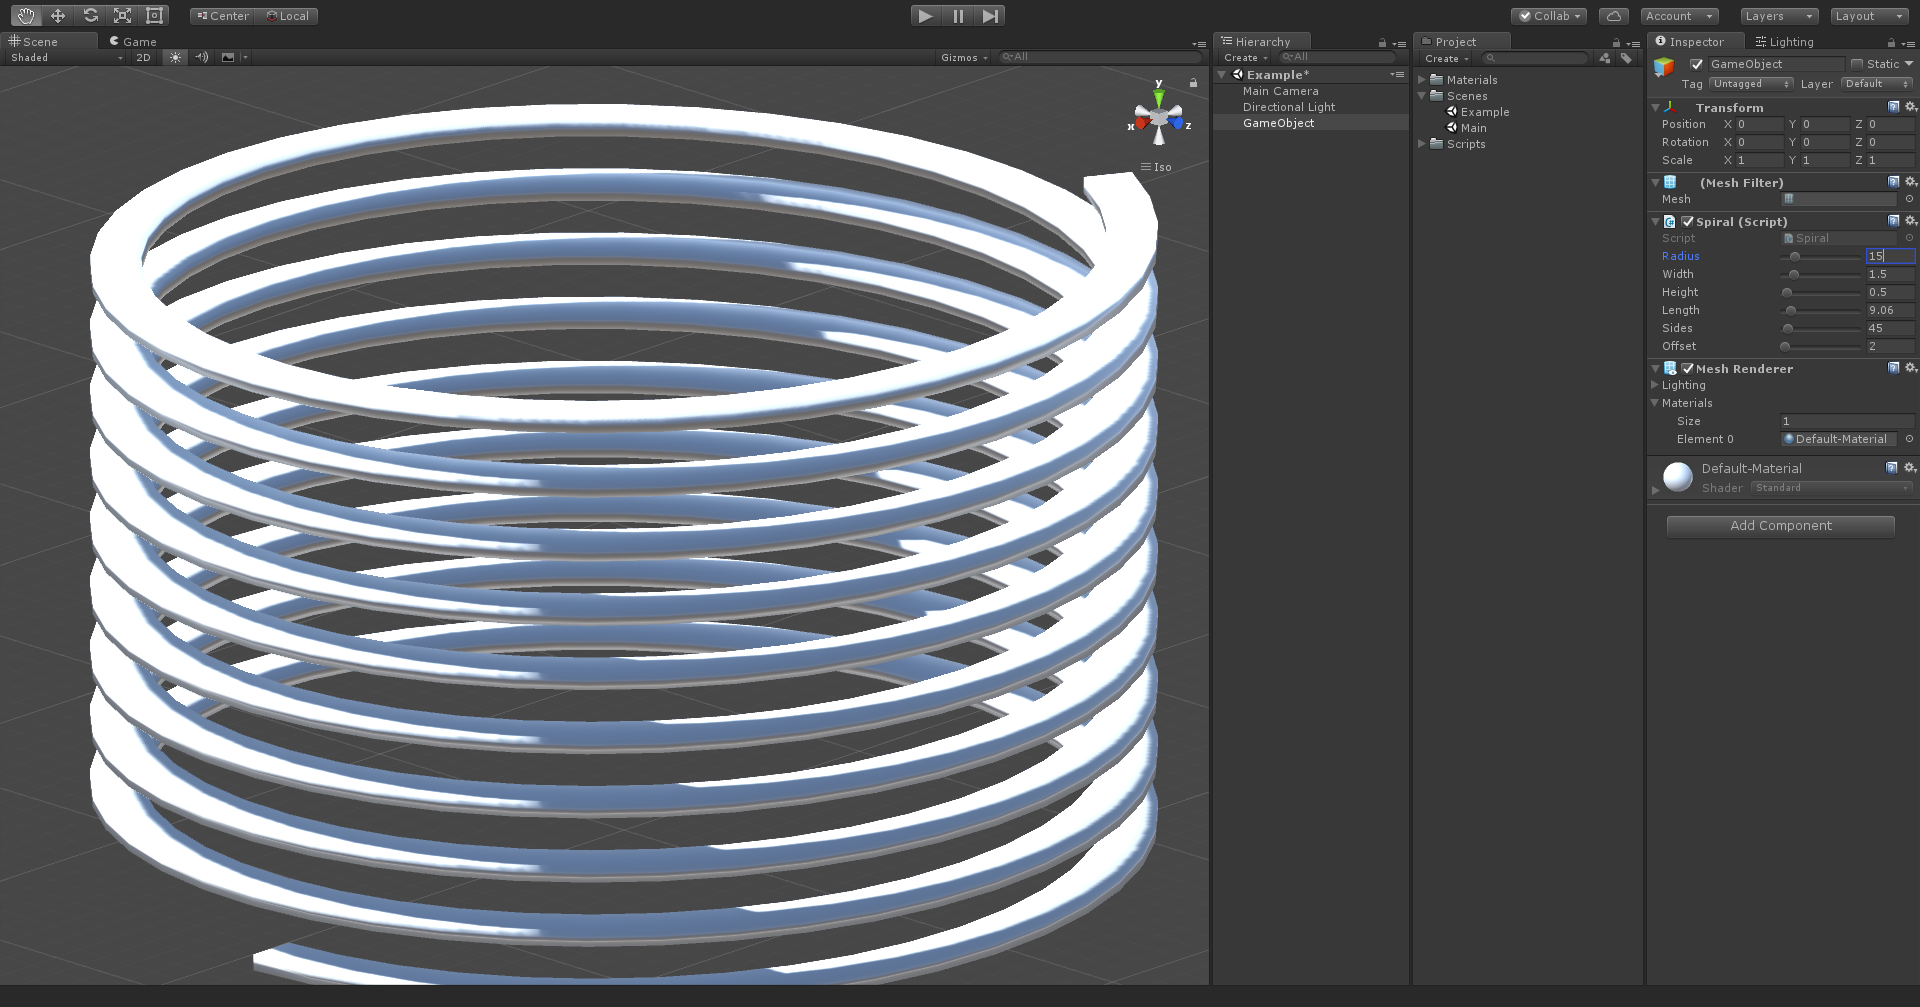Toggle 2D scene view mode
Screen dimensions: 1920x1007
pos(143,57)
